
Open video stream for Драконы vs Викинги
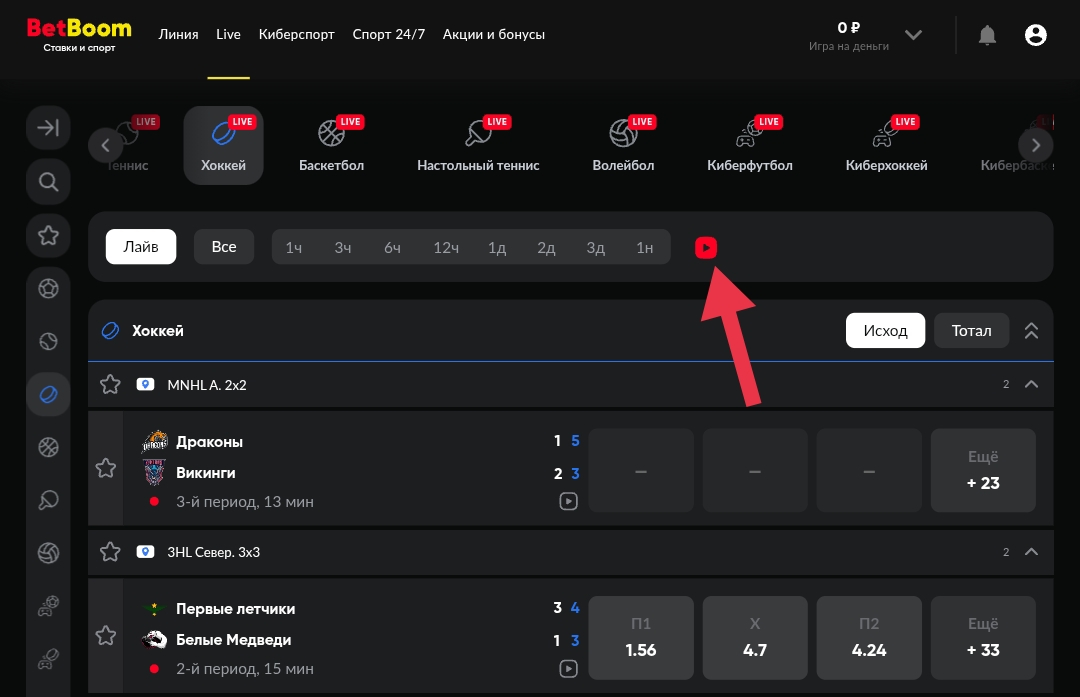568,502
